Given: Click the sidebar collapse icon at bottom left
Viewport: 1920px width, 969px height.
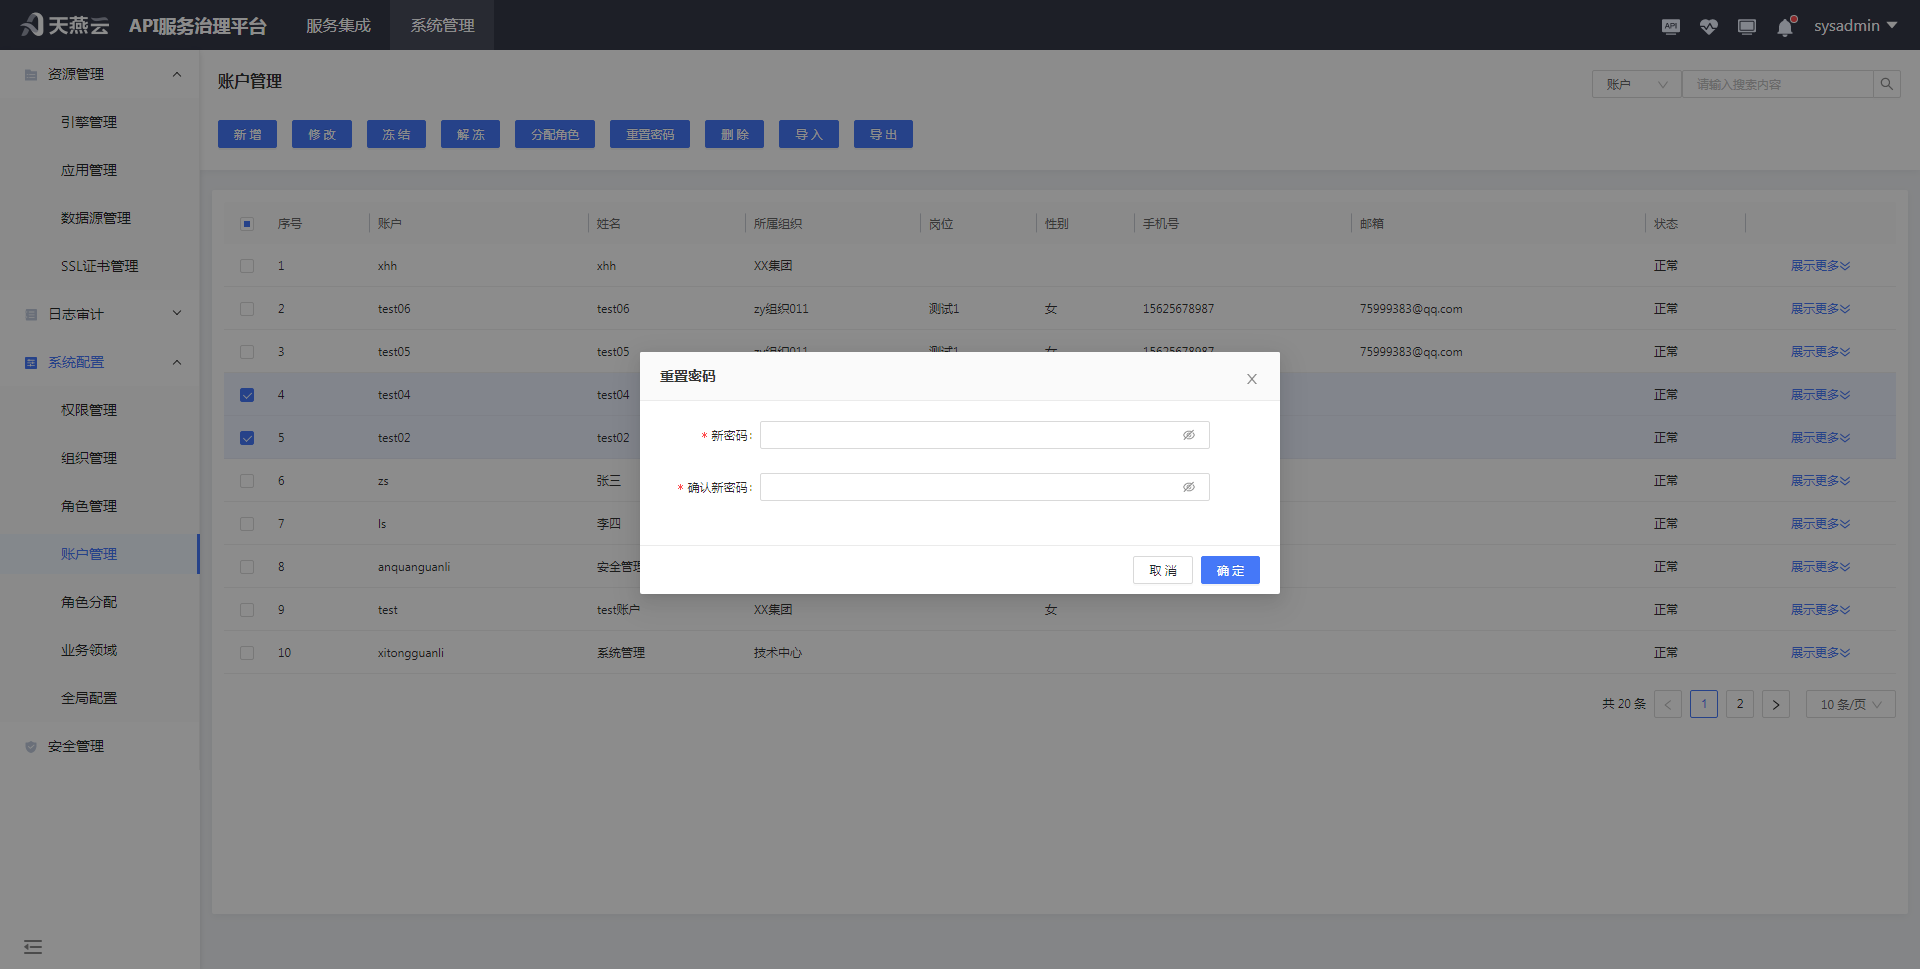Looking at the screenshot, I should (33, 946).
